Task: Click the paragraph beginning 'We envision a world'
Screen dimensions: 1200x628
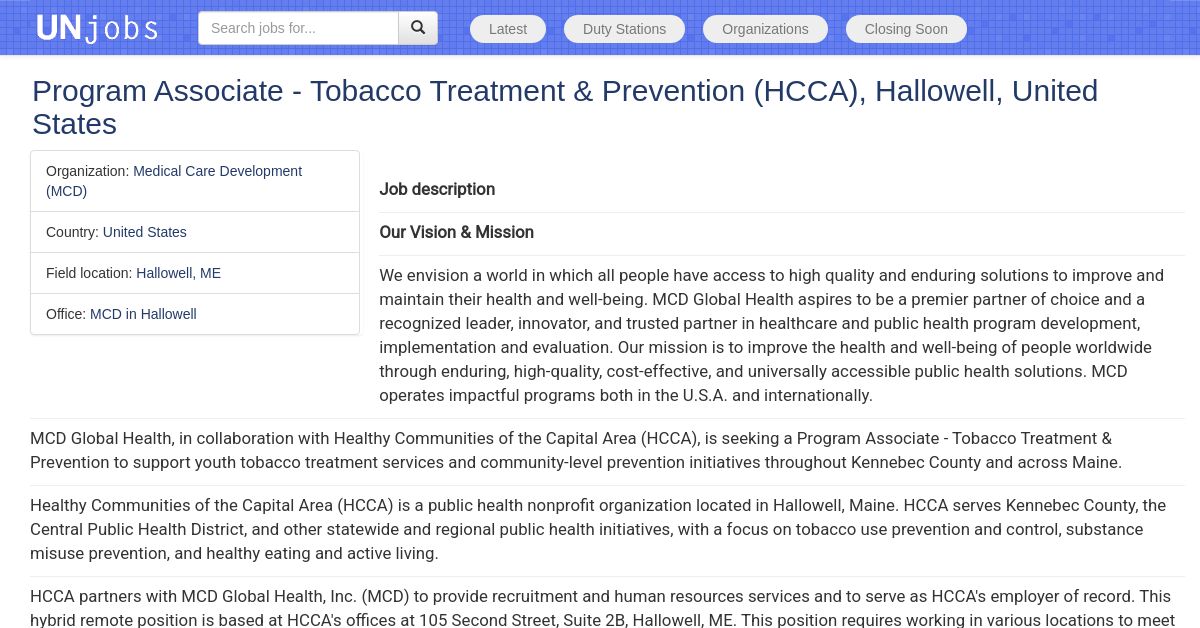Action: point(772,335)
